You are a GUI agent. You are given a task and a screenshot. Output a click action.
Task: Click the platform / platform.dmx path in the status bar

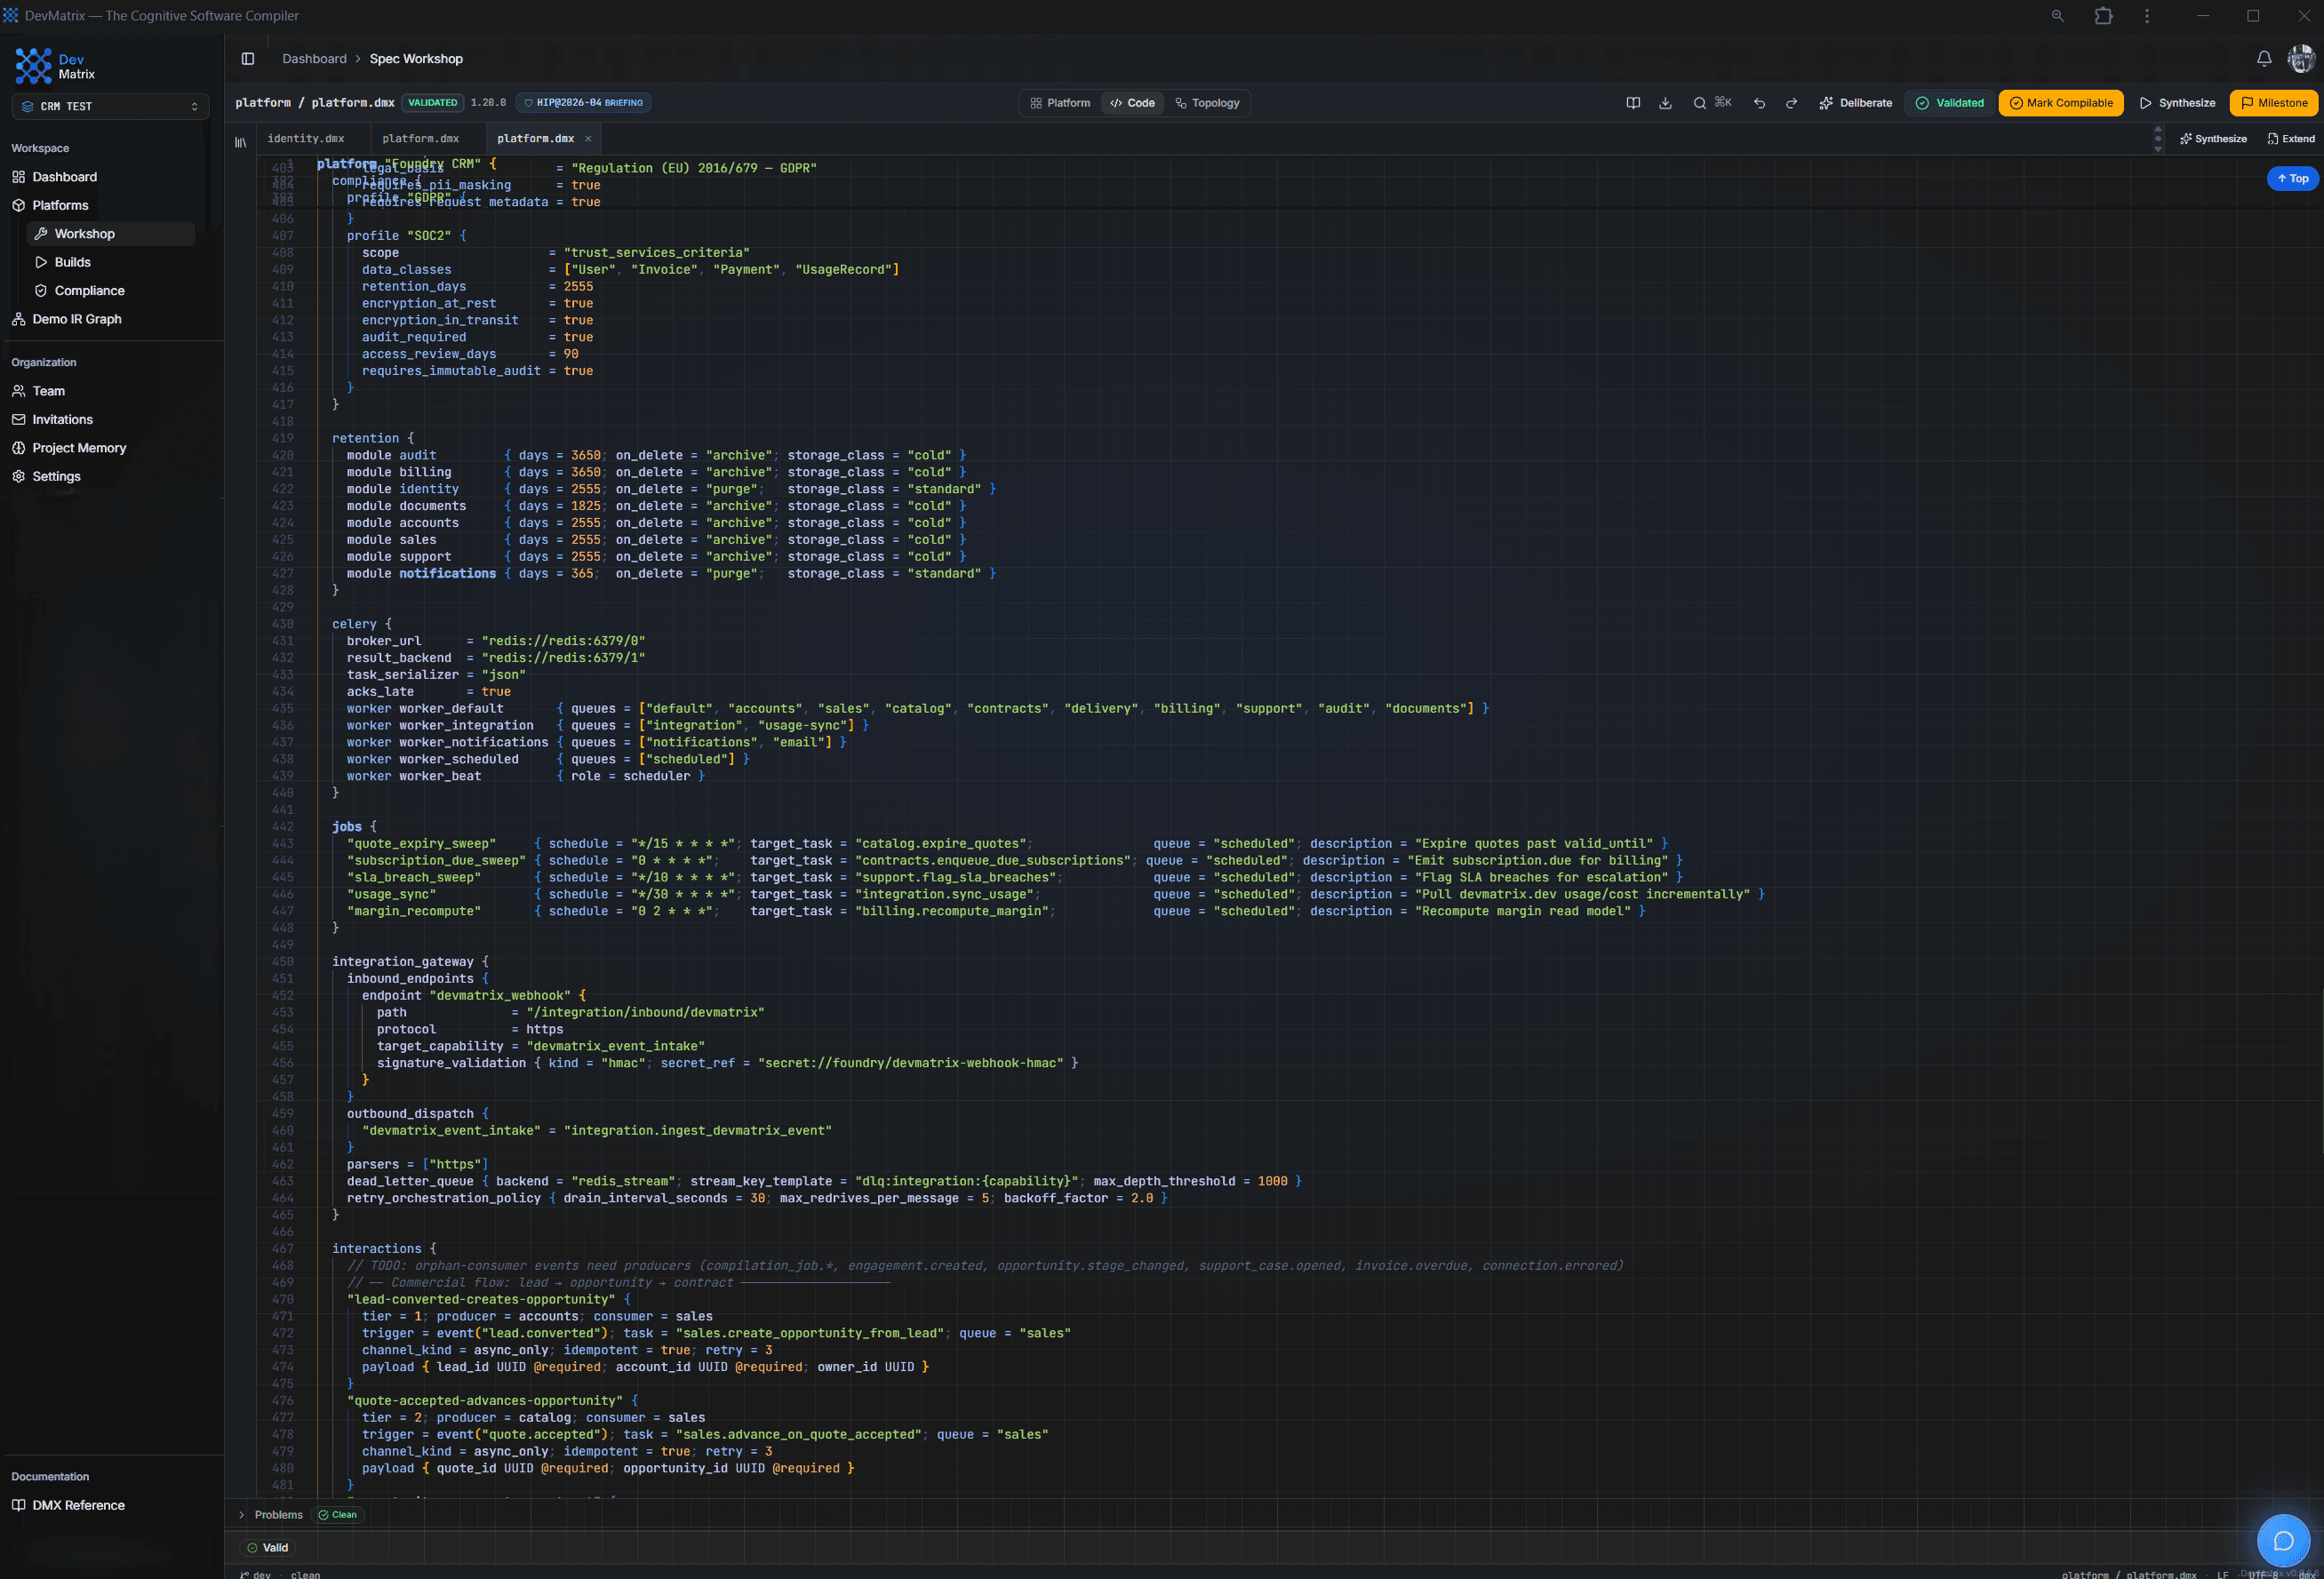coord(2129,1574)
